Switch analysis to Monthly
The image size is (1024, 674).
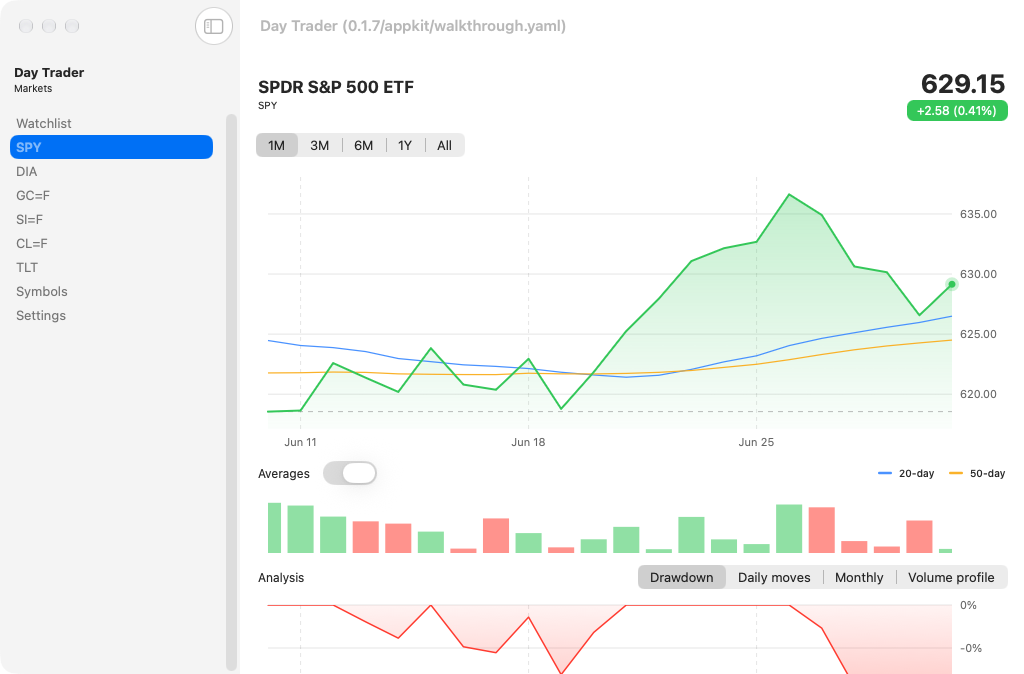point(859,577)
